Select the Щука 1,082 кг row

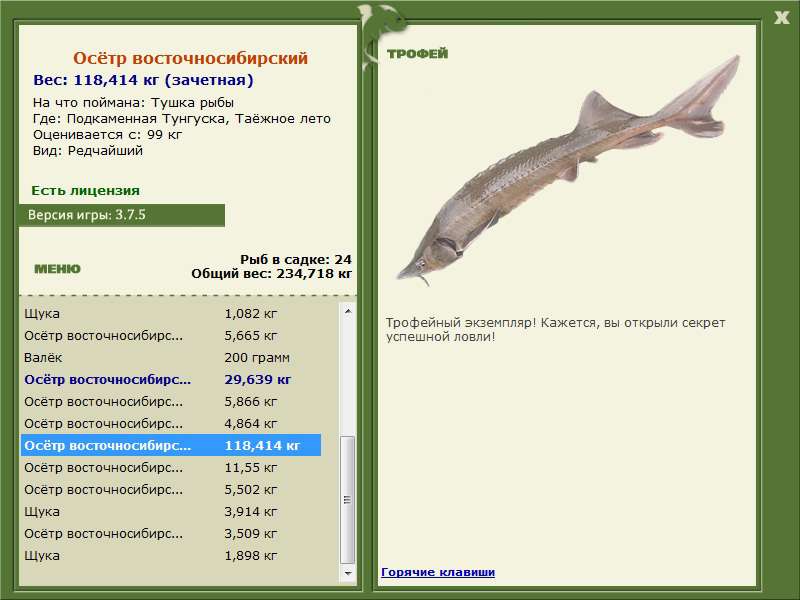pos(171,313)
